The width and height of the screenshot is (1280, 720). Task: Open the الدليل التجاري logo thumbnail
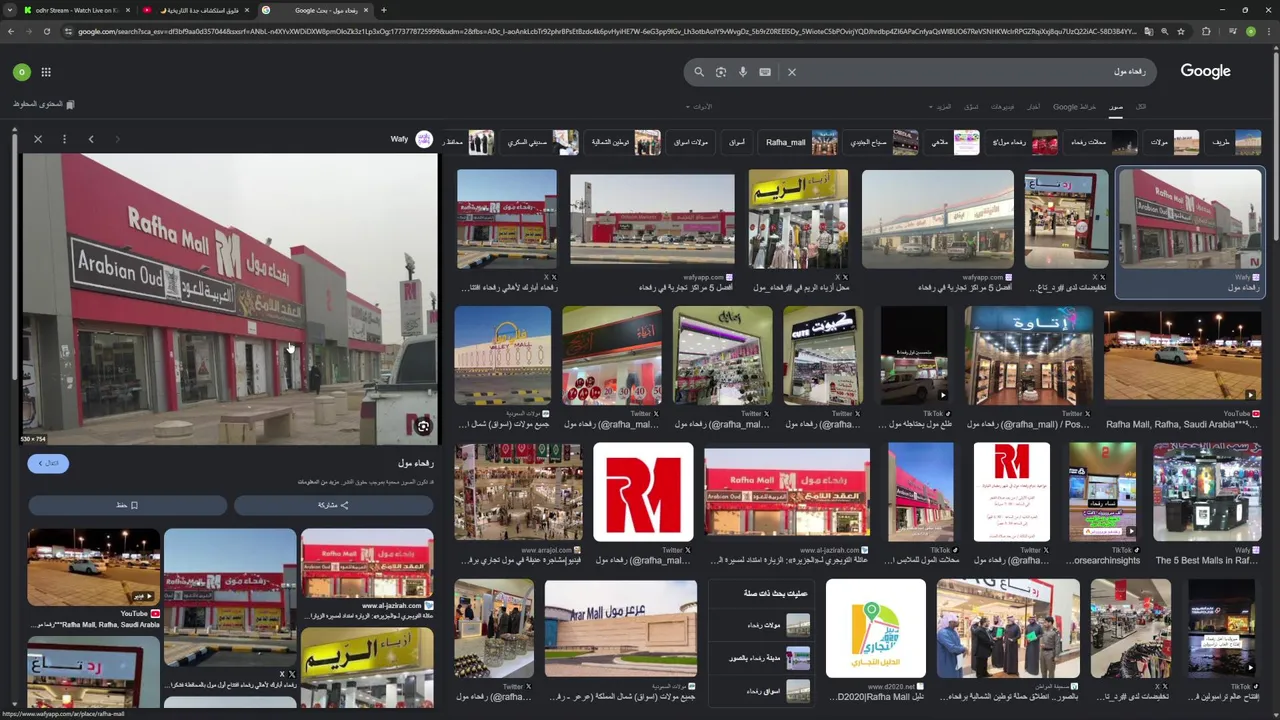pos(875,628)
